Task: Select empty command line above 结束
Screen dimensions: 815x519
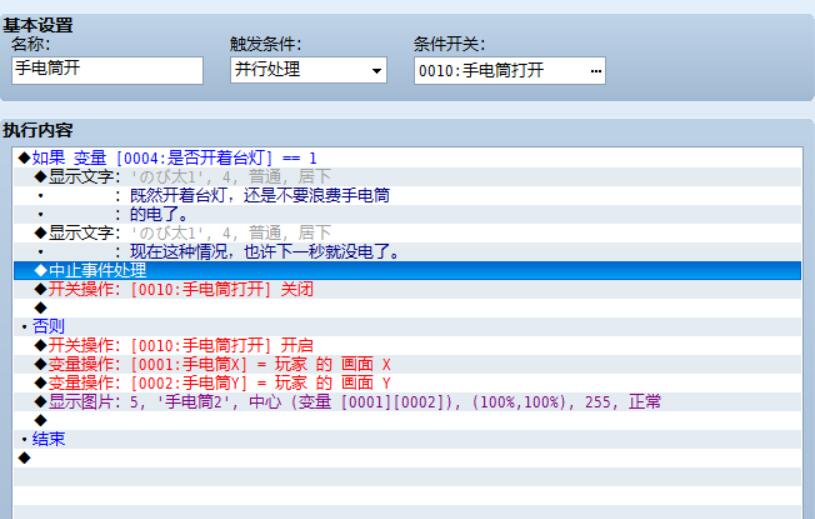Action: point(408,420)
